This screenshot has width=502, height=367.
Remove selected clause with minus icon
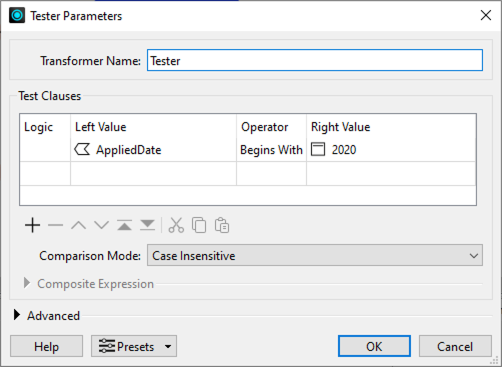tap(55, 225)
